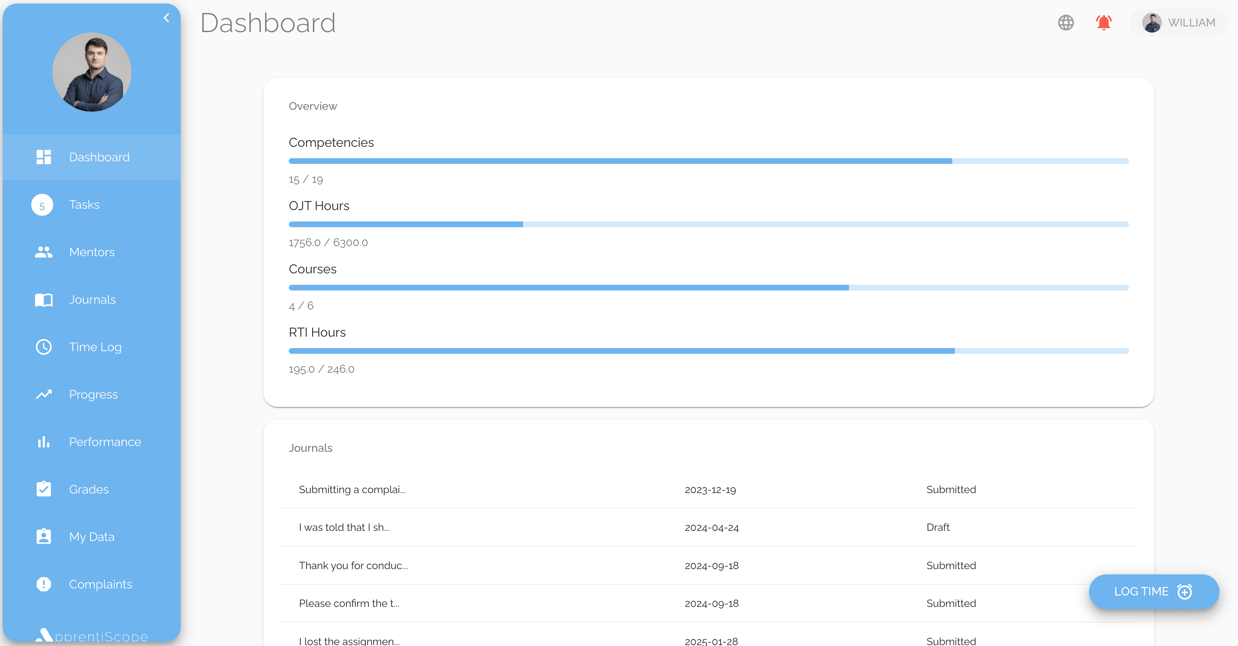The width and height of the screenshot is (1238, 646).
Task: Open the 'Submitting a complai...' journal entry
Action: [x=352, y=490]
